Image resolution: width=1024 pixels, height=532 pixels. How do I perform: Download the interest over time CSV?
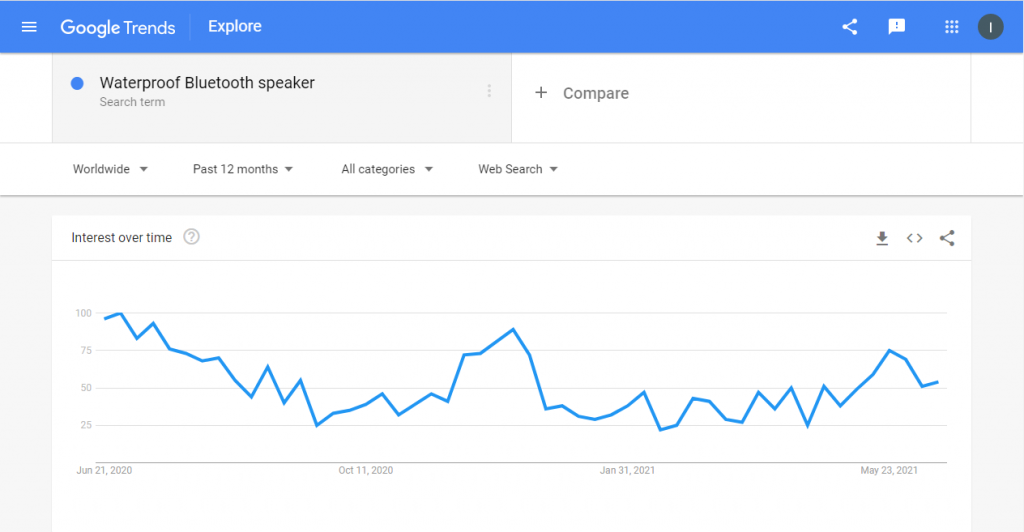click(x=882, y=238)
